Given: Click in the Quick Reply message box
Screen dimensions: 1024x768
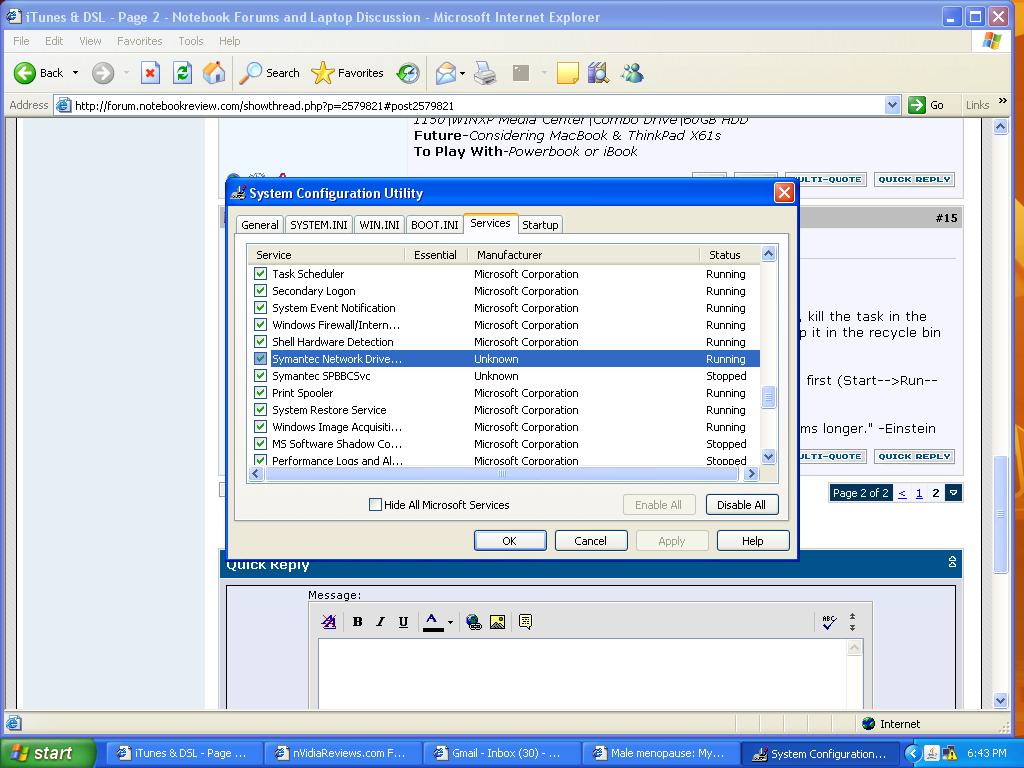Looking at the screenshot, I should click(x=583, y=674).
